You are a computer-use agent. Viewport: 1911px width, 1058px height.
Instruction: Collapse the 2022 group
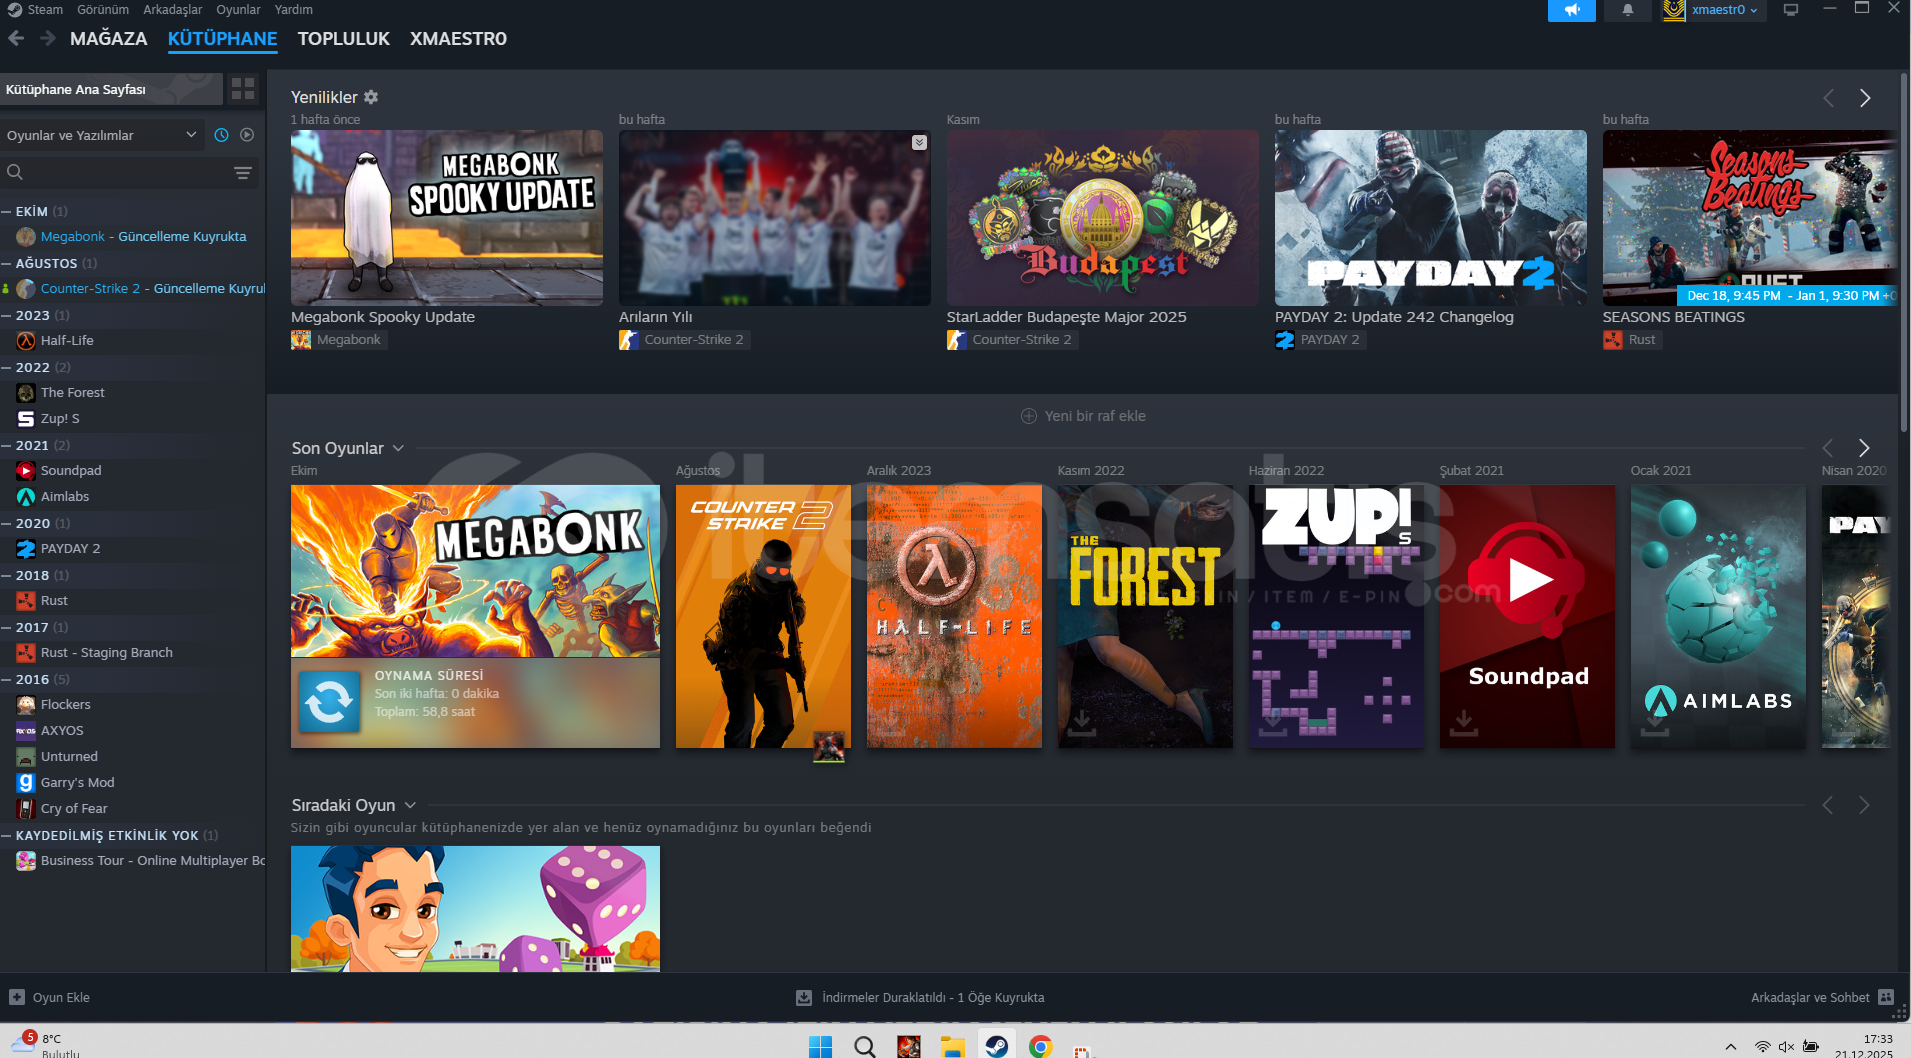pos(7,367)
